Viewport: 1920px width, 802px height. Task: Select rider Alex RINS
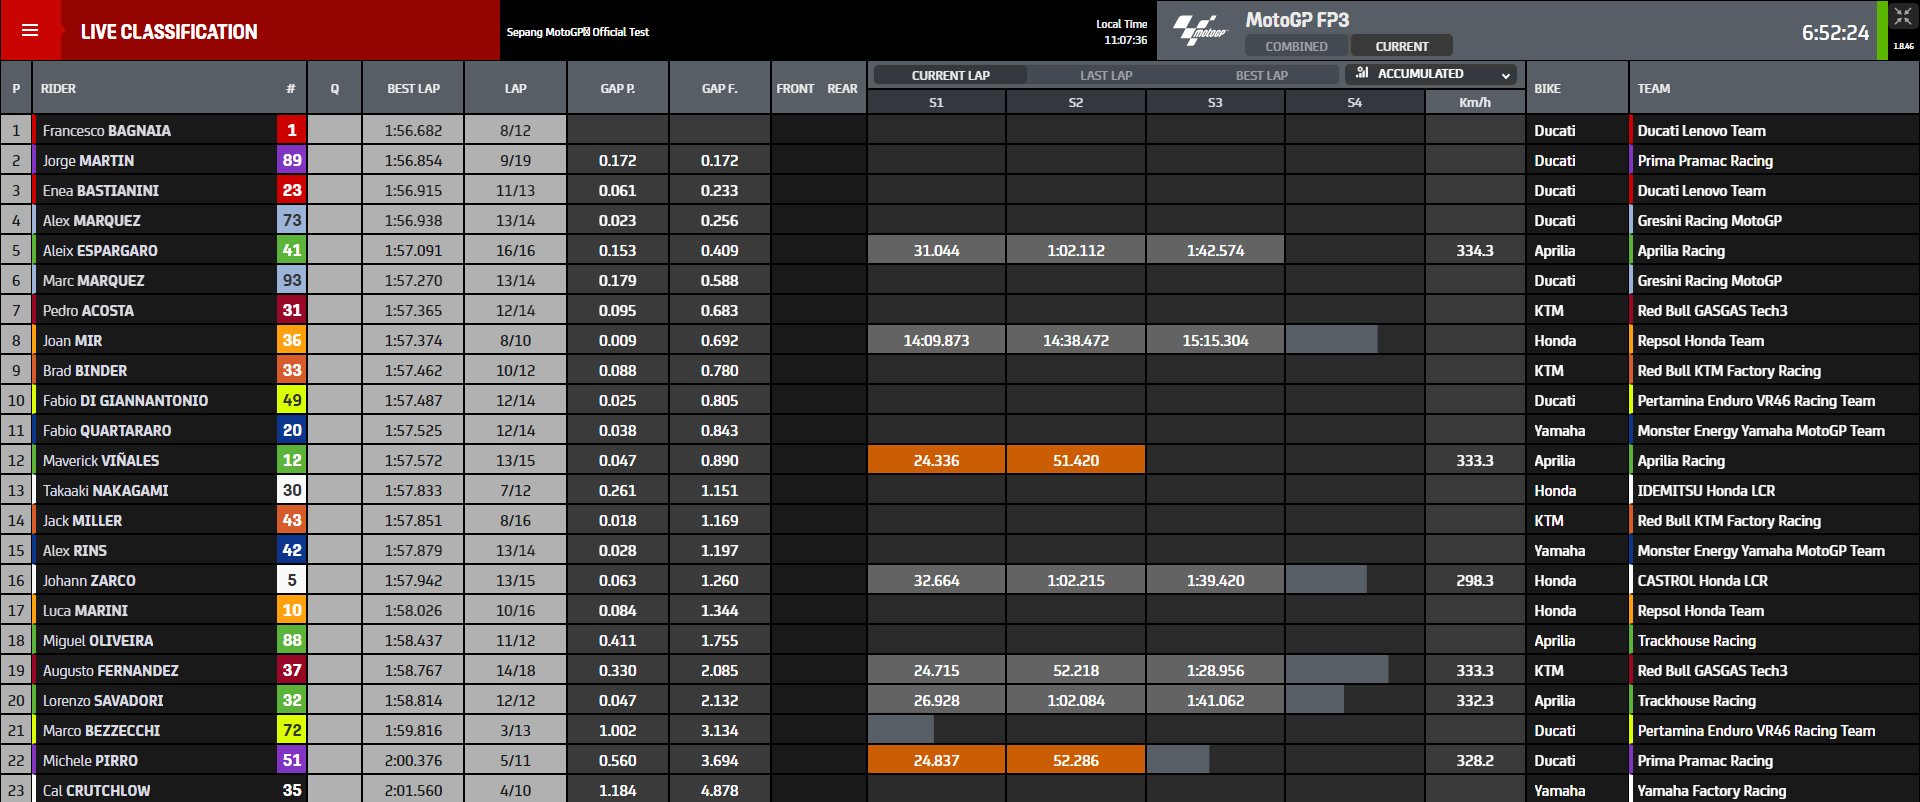pos(74,551)
